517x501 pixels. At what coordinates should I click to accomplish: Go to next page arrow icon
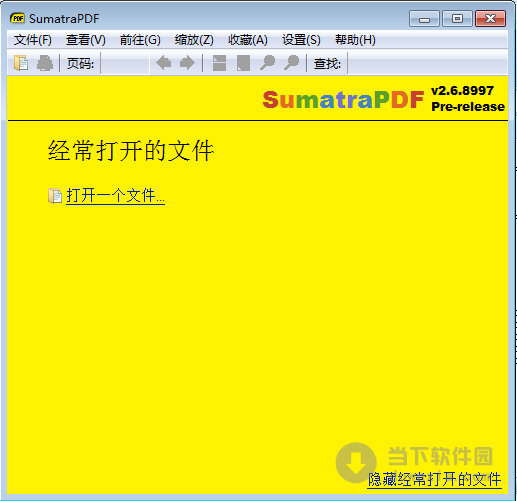pos(187,63)
